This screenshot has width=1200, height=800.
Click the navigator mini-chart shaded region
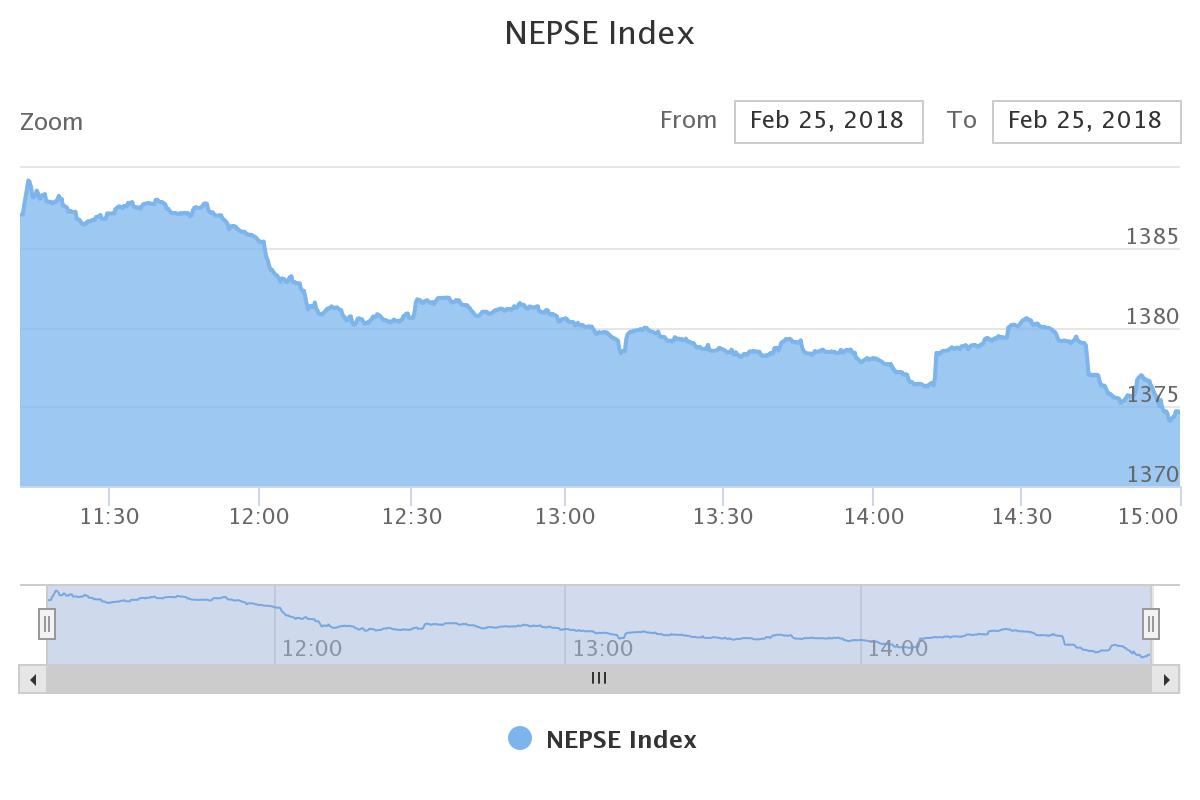pos(599,625)
